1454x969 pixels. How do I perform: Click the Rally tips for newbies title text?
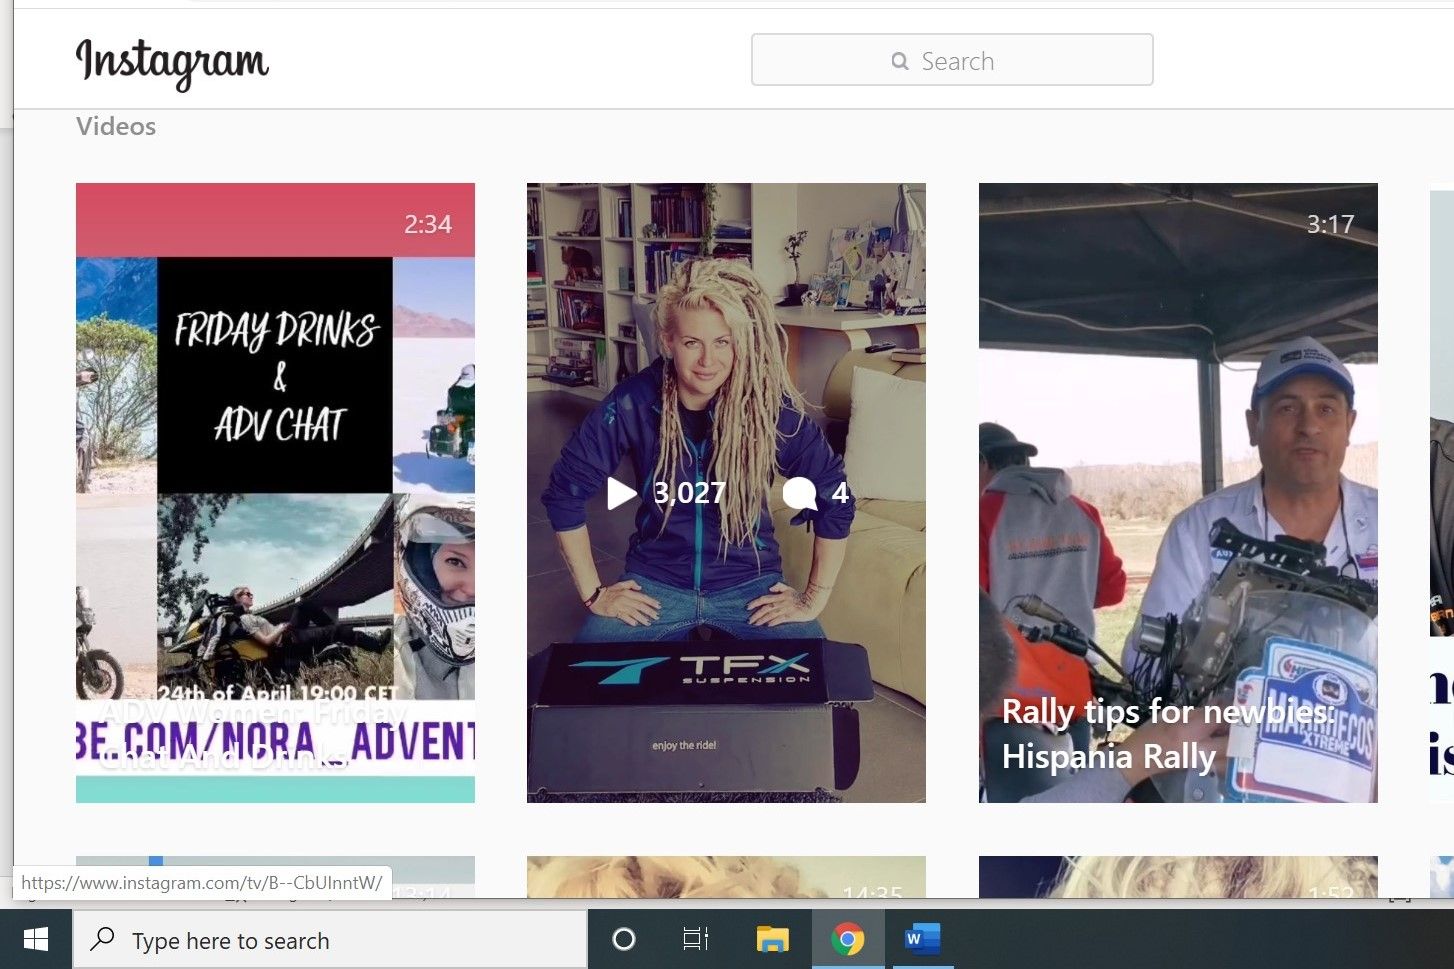pyautogui.click(x=1168, y=734)
